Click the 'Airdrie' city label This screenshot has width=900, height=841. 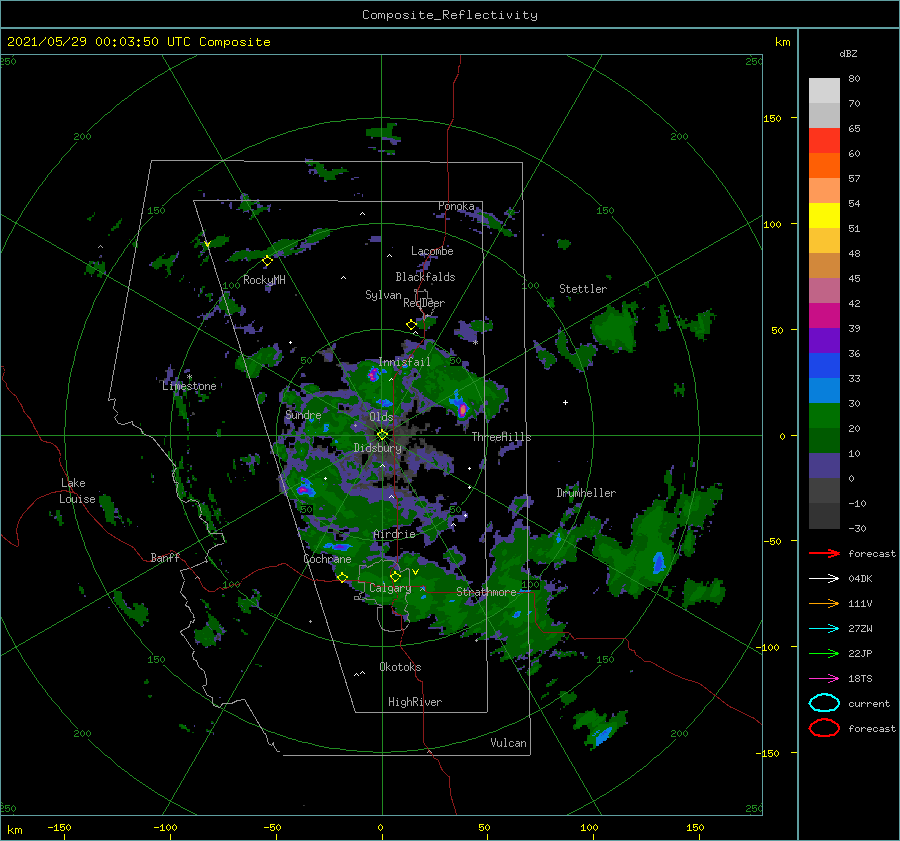coord(394,534)
